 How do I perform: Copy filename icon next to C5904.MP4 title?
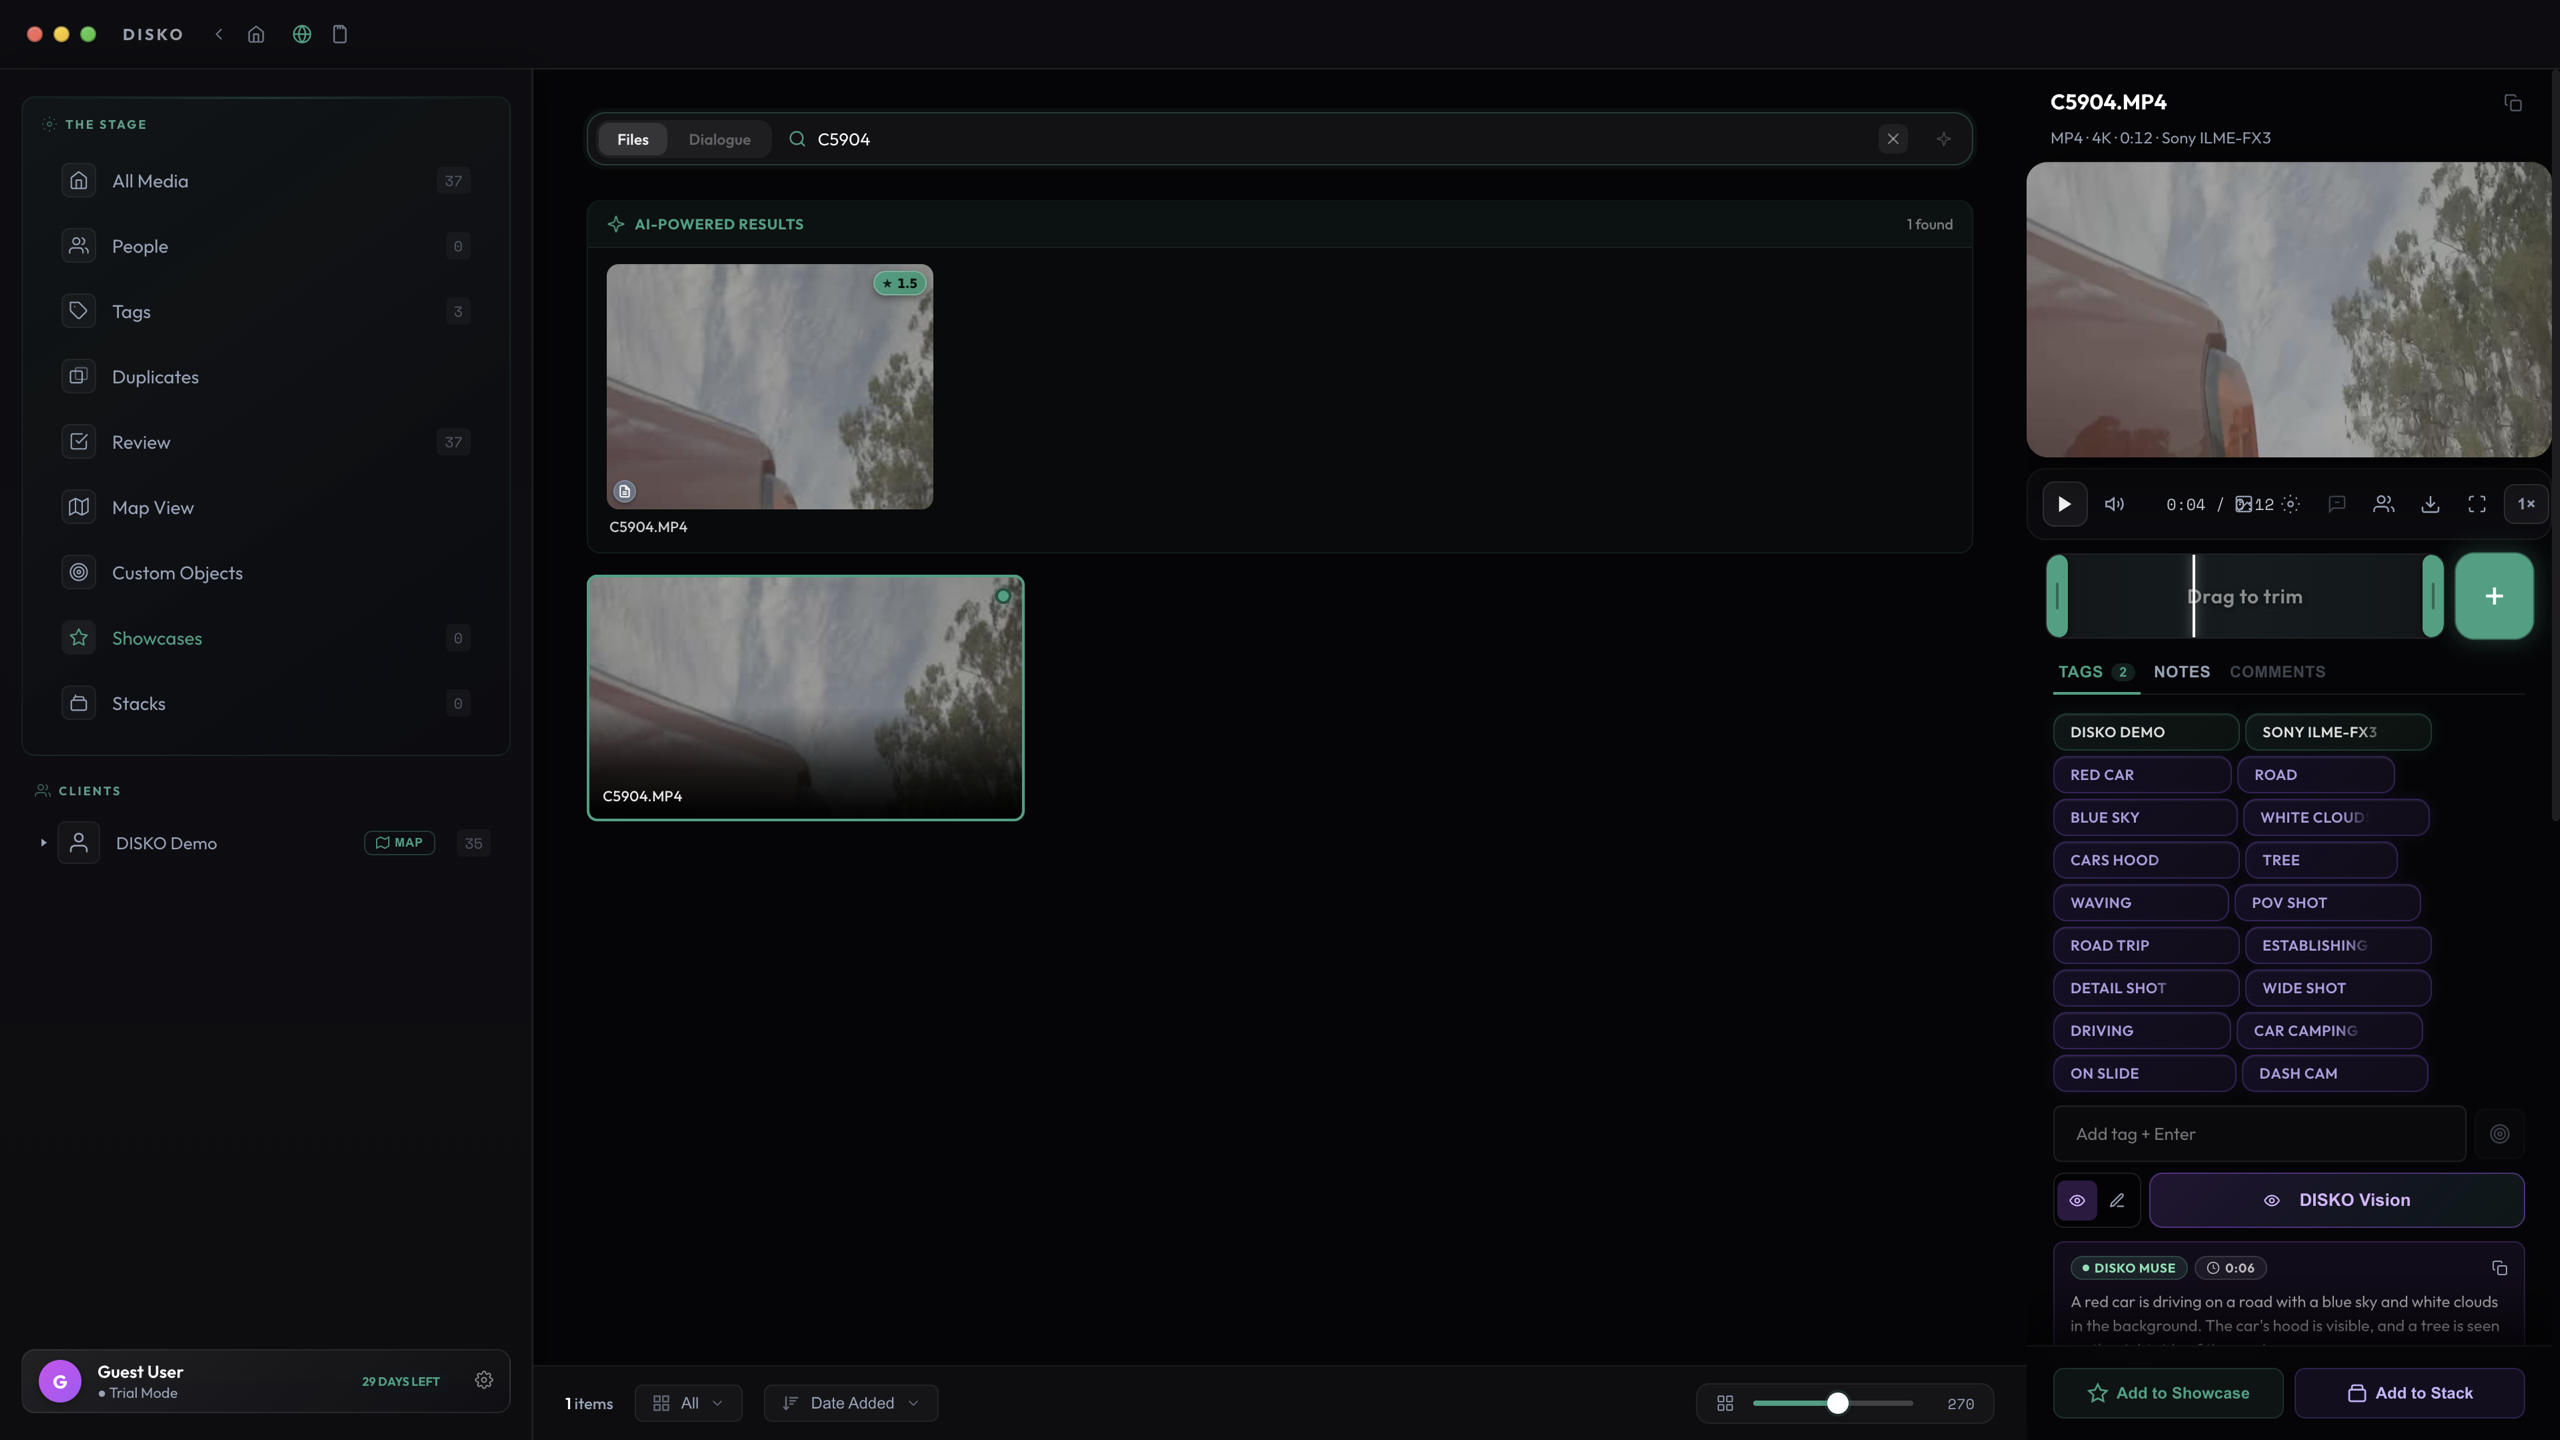[x=2513, y=103]
